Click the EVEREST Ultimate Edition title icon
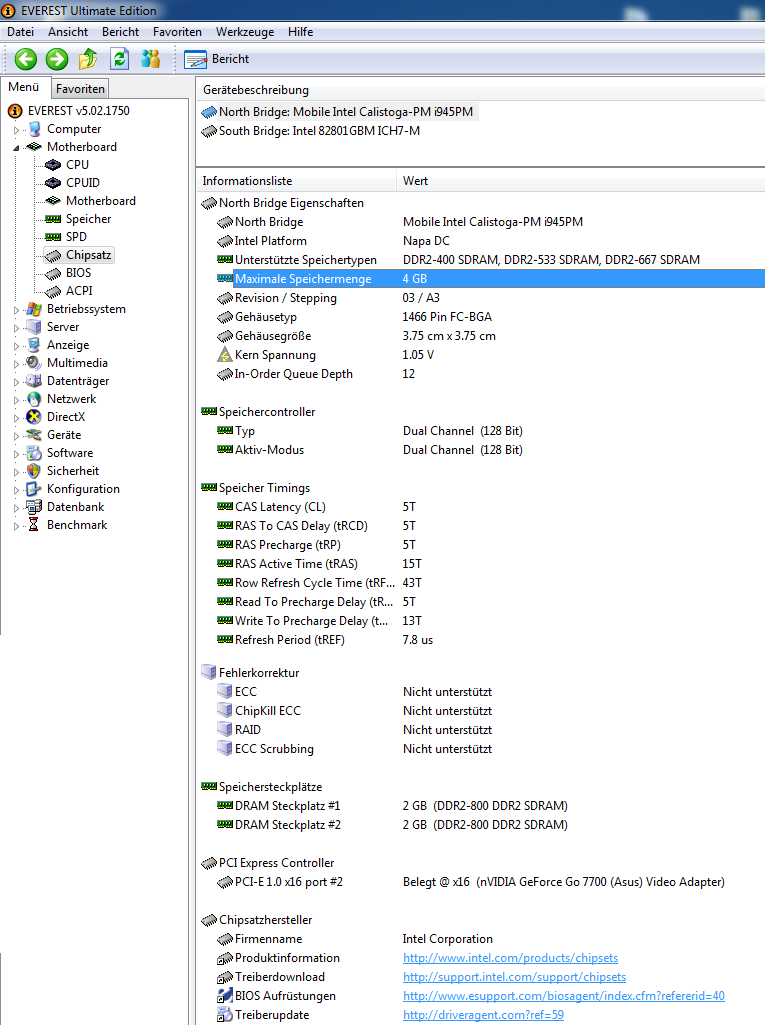 (x=8, y=10)
